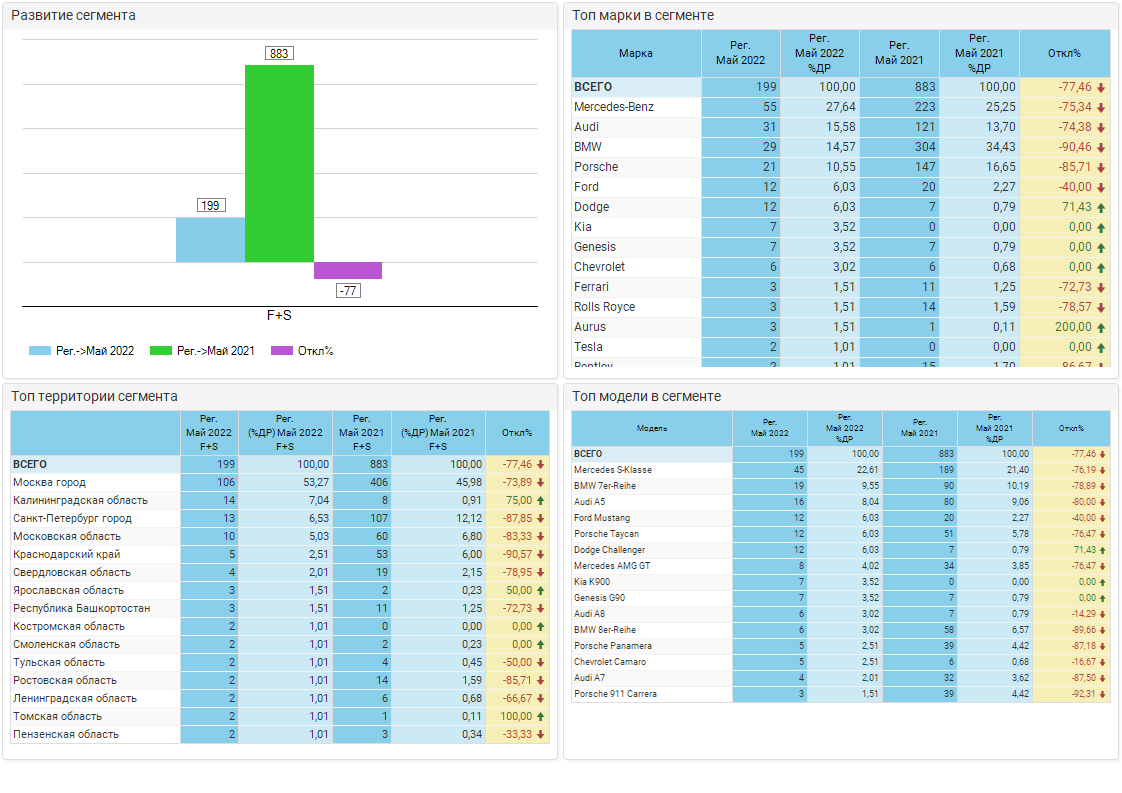Click the purple -77 deviation bar
The width and height of the screenshot is (1122, 793).
tap(348, 271)
